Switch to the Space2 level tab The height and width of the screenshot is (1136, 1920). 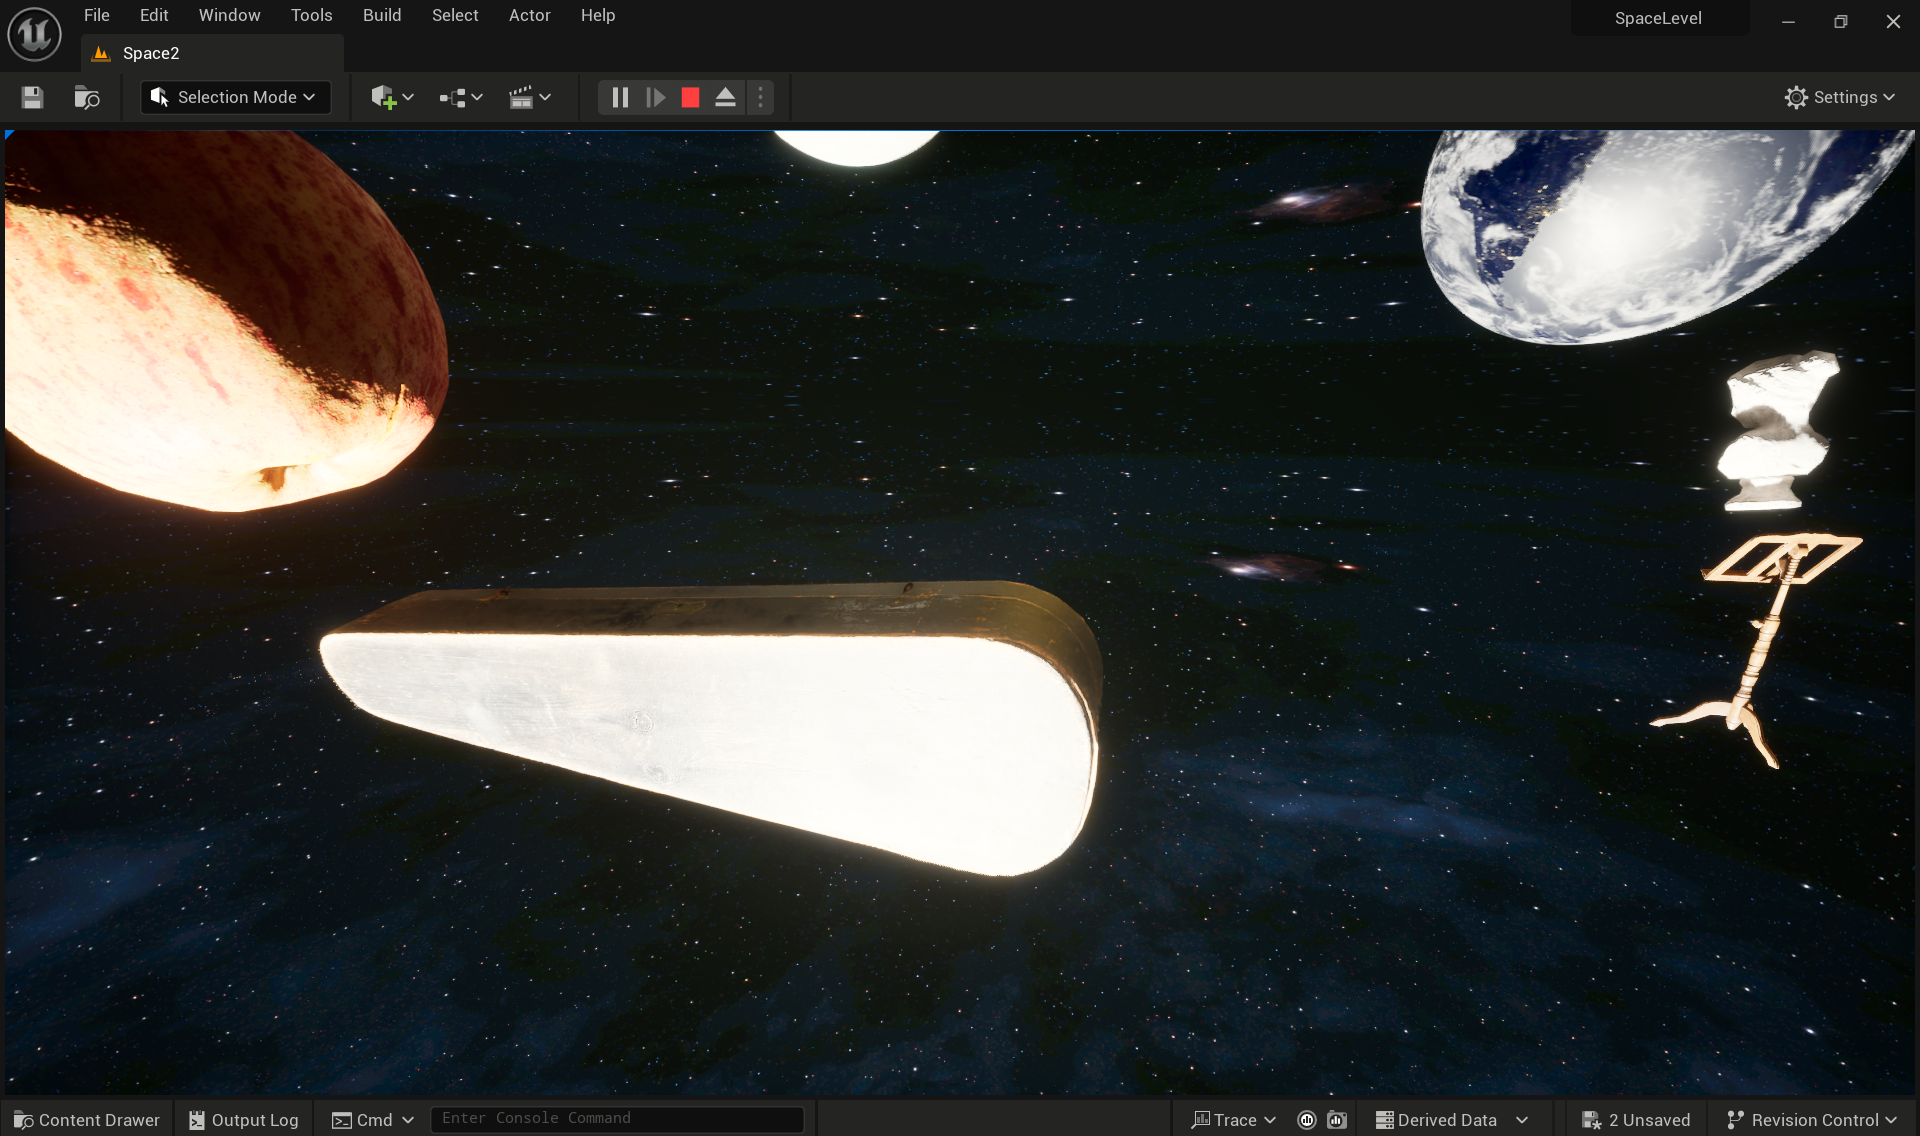[150, 53]
